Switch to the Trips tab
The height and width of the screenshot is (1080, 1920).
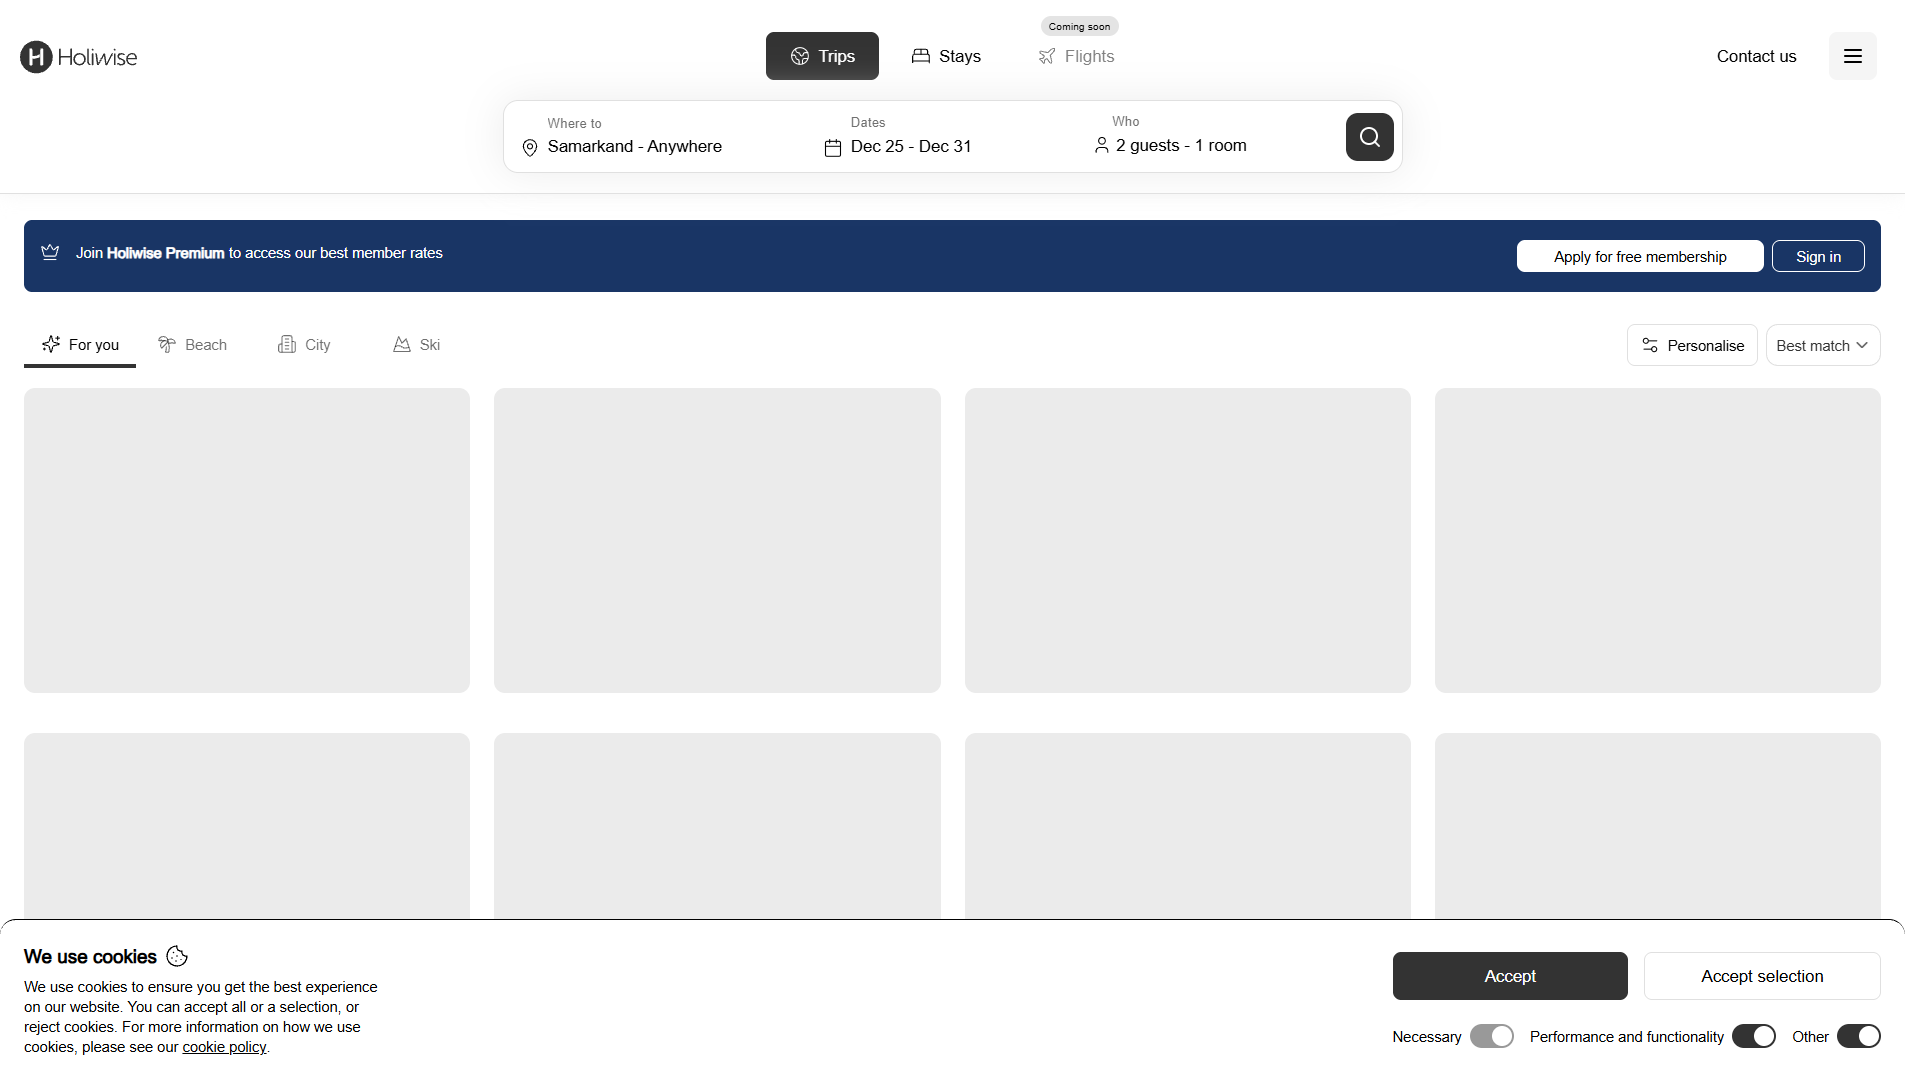pos(822,56)
